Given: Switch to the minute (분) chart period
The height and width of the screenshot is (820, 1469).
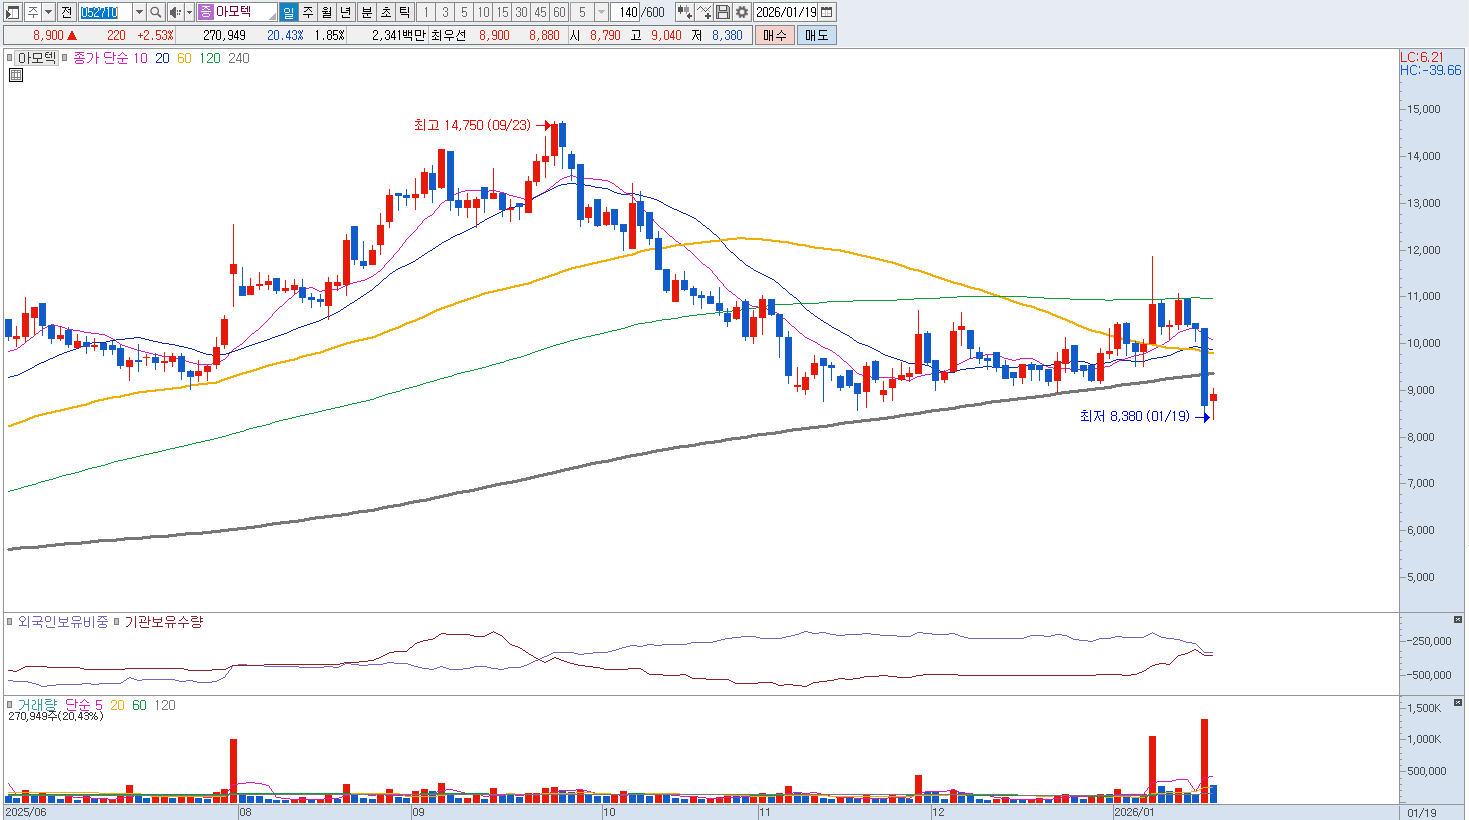Looking at the screenshot, I should (366, 12).
